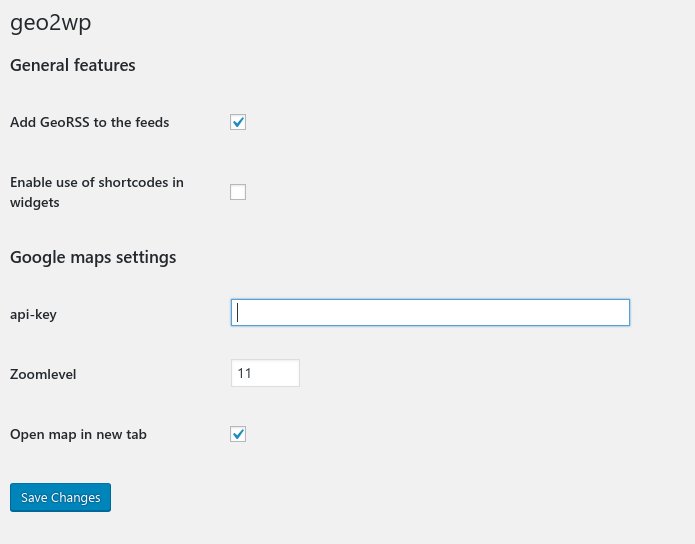The height and width of the screenshot is (544, 695).
Task: Click the "api-key" field label
Action: pyautogui.click(x=33, y=315)
